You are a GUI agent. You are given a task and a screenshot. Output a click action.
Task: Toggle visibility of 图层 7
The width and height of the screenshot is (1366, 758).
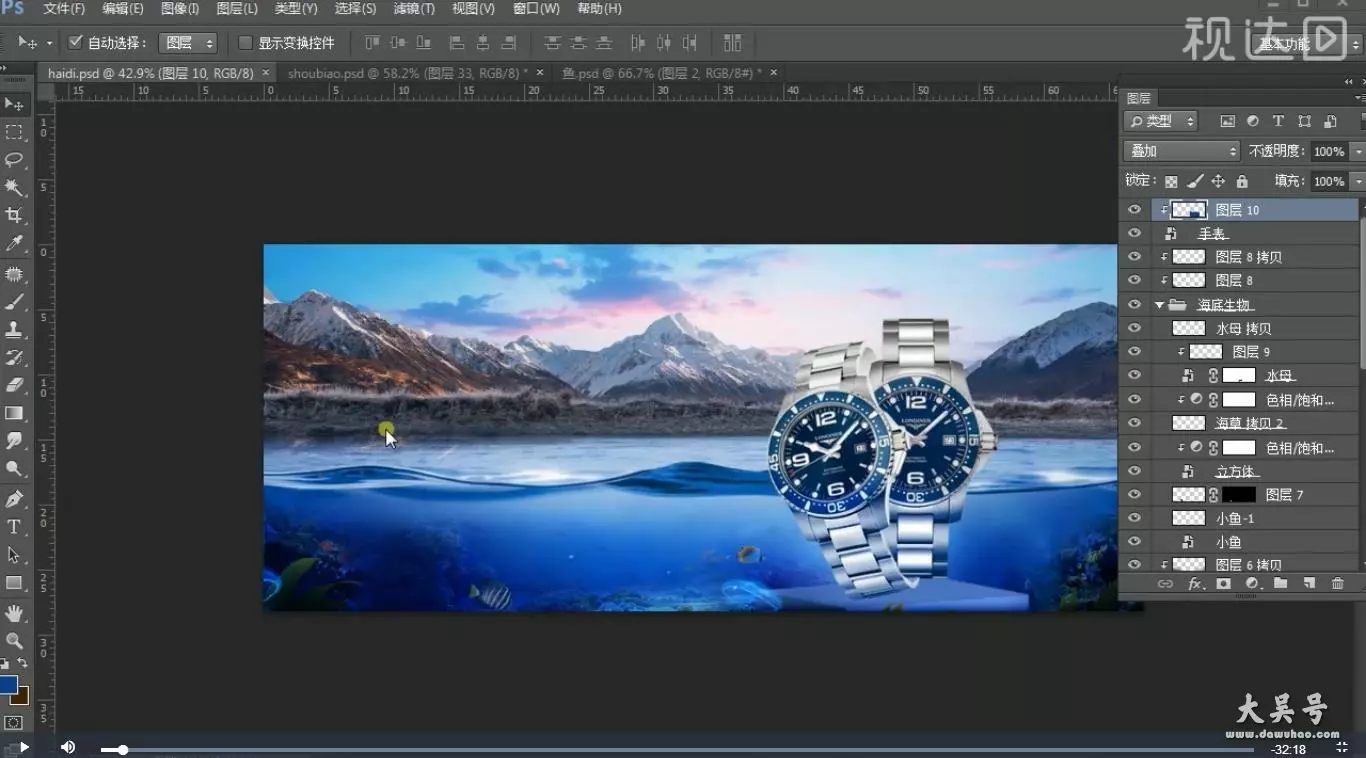[x=1134, y=495]
